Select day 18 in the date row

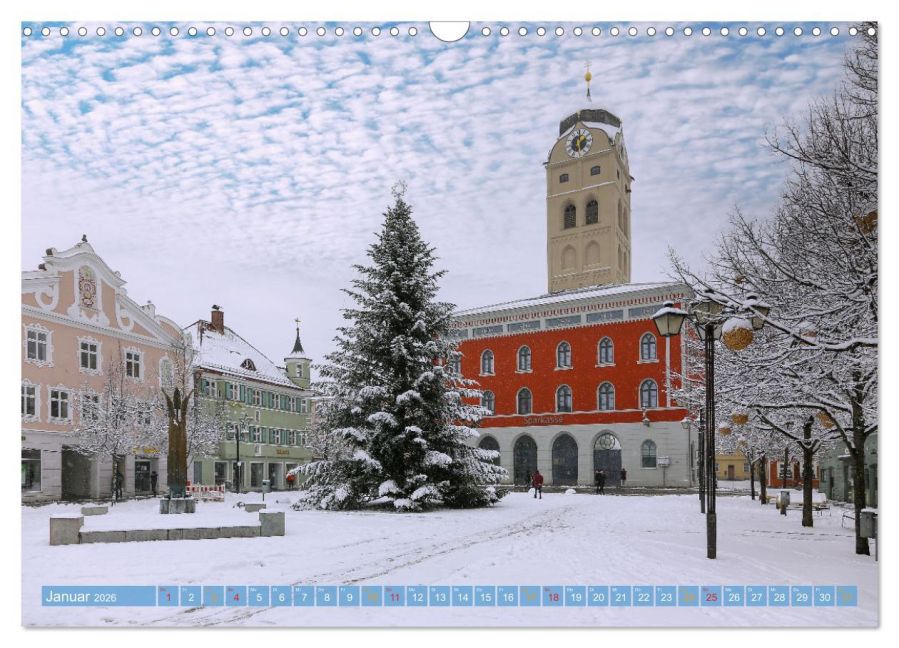pyautogui.click(x=552, y=597)
